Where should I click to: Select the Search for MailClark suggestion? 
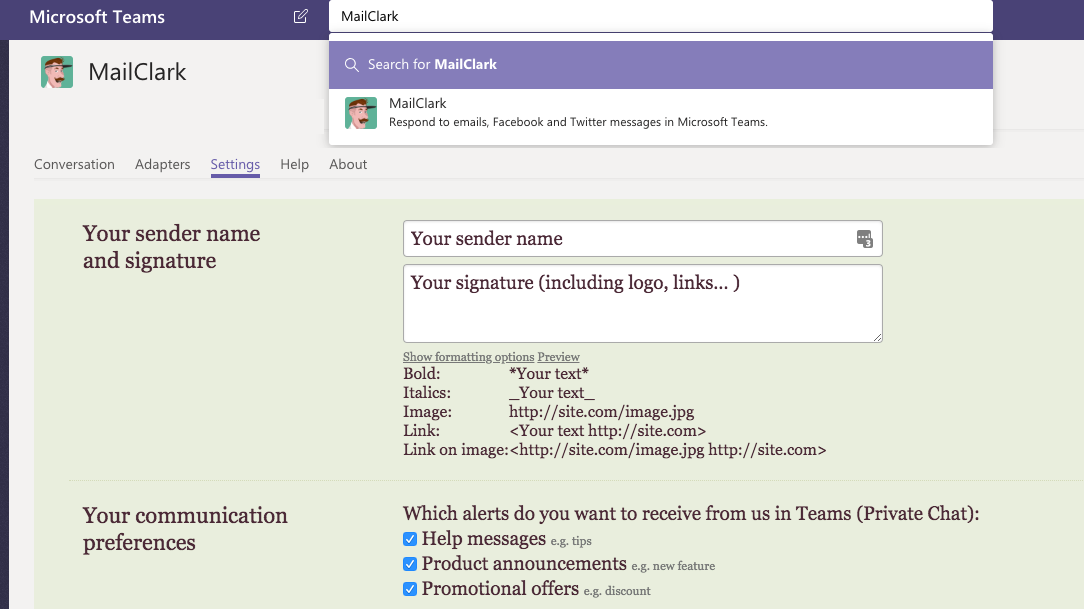click(x=661, y=65)
